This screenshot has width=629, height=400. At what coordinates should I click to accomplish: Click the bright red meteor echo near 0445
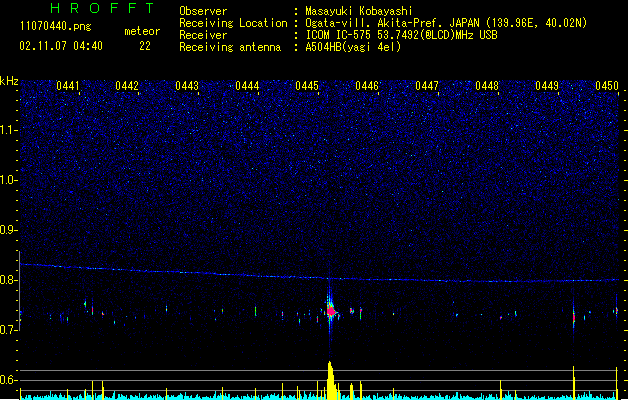click(x=331, y=311)
